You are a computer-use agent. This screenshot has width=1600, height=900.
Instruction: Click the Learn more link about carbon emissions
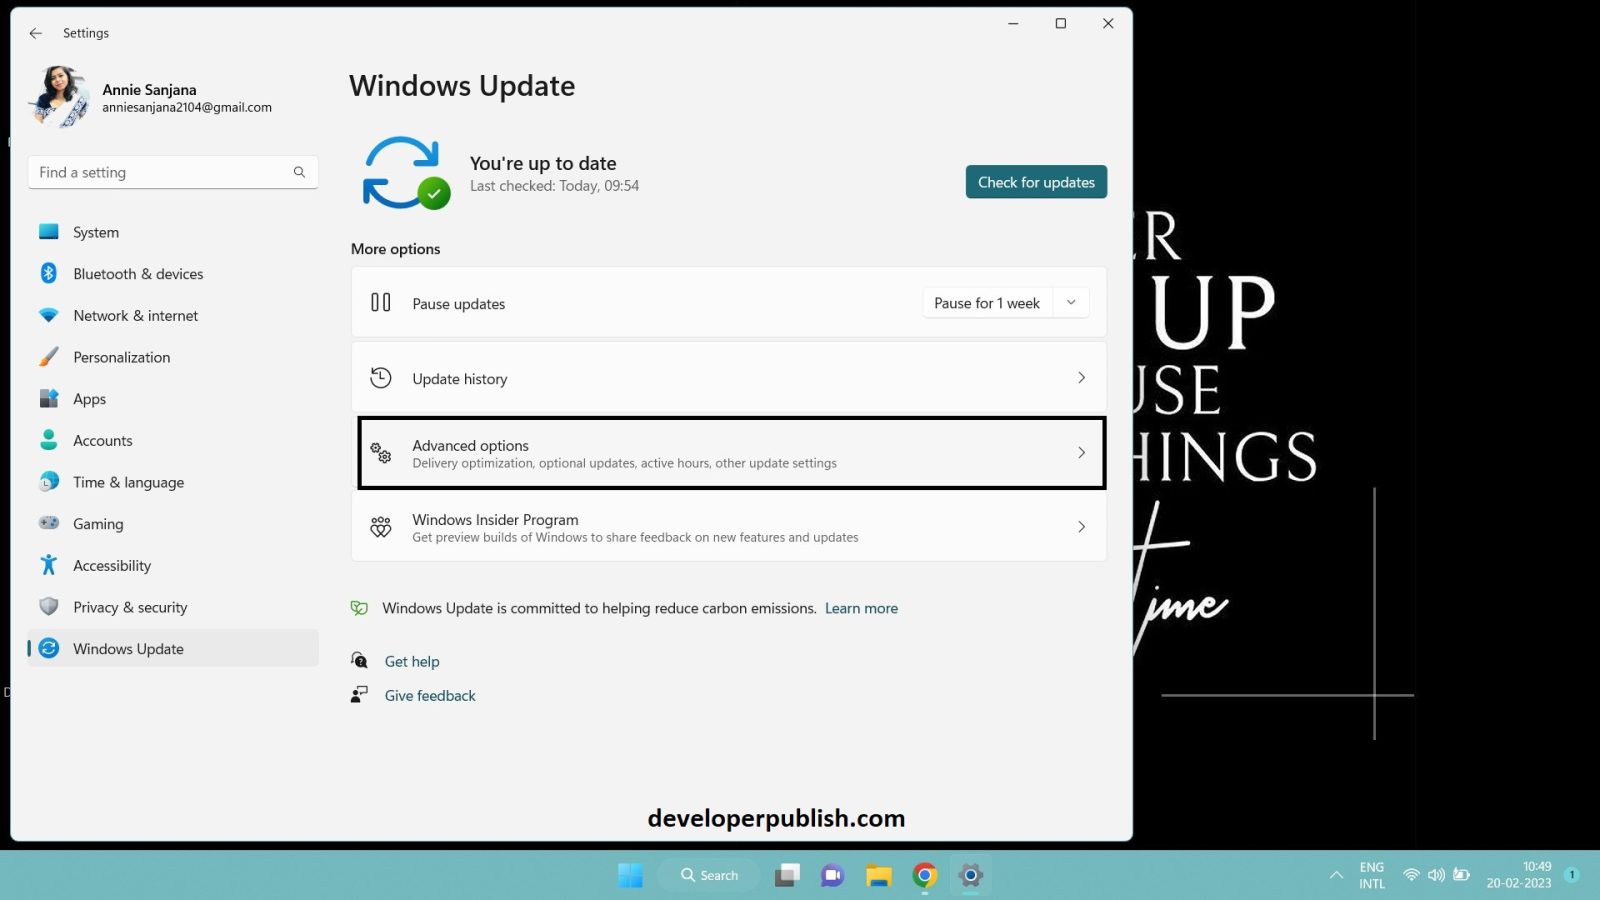click(861, 607)
